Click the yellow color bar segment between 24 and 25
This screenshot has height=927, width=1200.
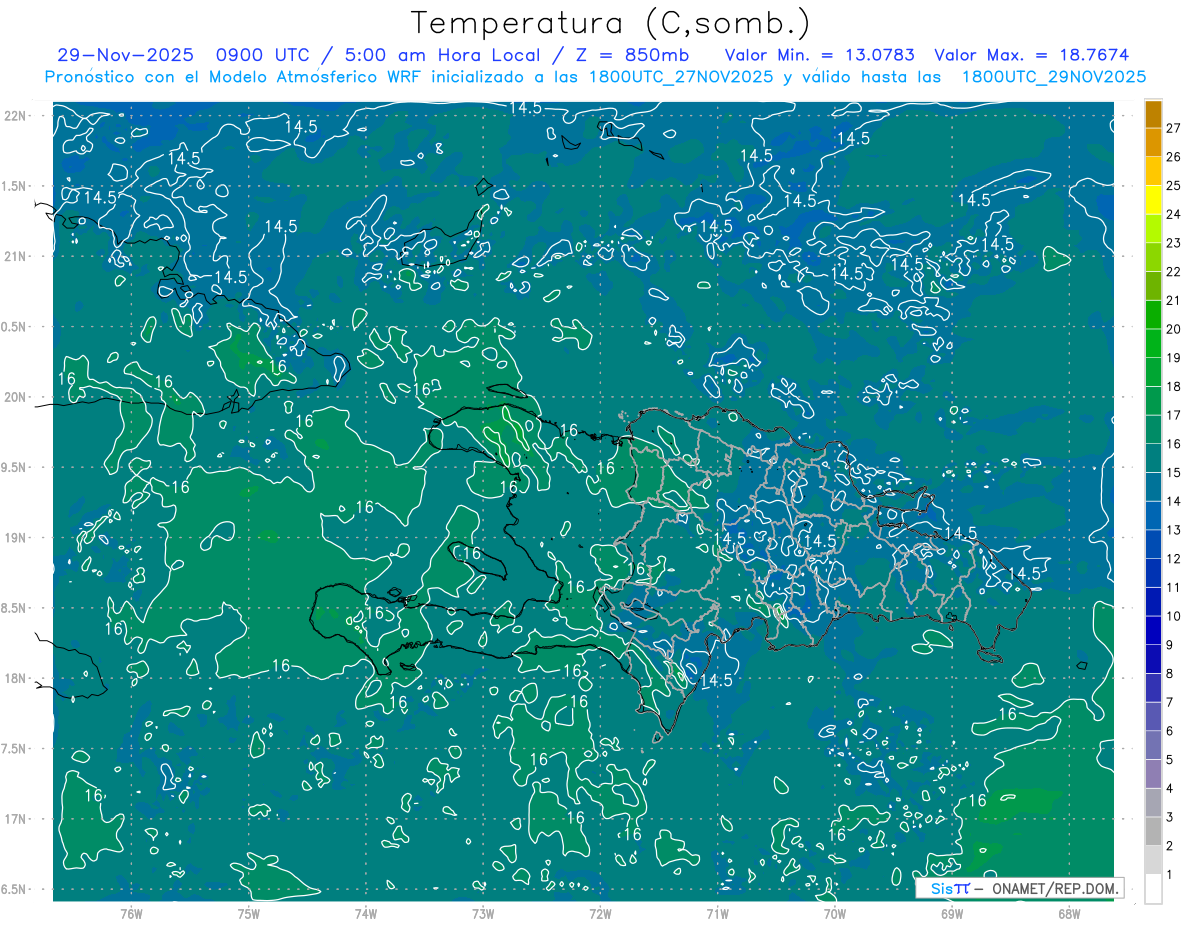pyautogui.click(x=1153, y=200)
